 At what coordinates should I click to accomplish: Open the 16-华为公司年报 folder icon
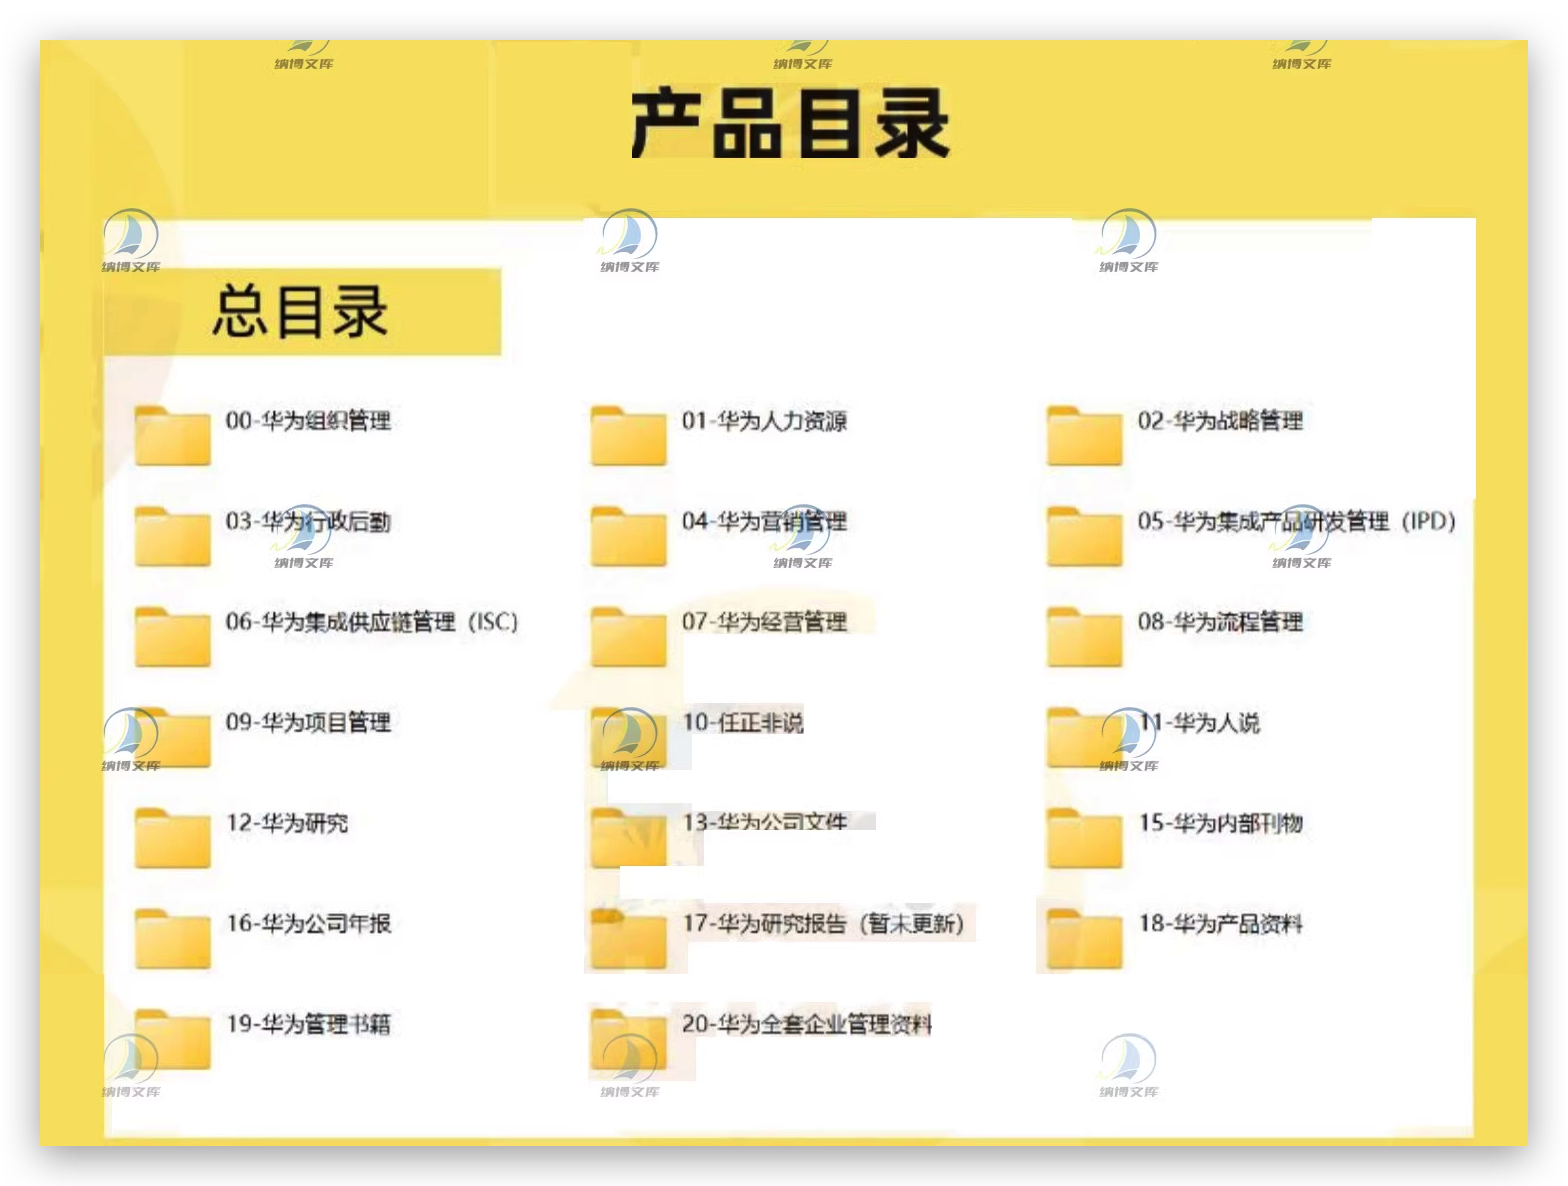point(172,939)
